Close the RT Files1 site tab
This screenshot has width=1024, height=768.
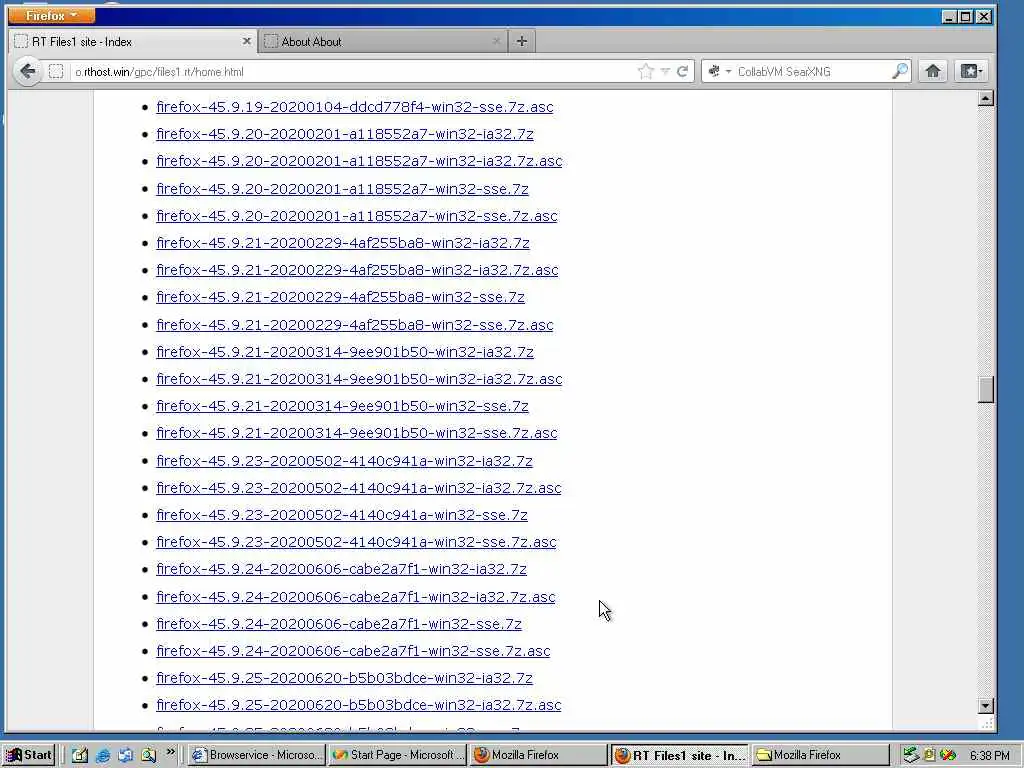(246, 41)
